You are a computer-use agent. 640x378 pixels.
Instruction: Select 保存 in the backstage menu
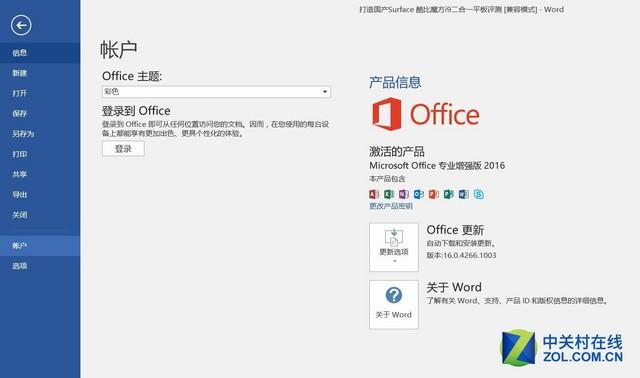click(40, 113)
